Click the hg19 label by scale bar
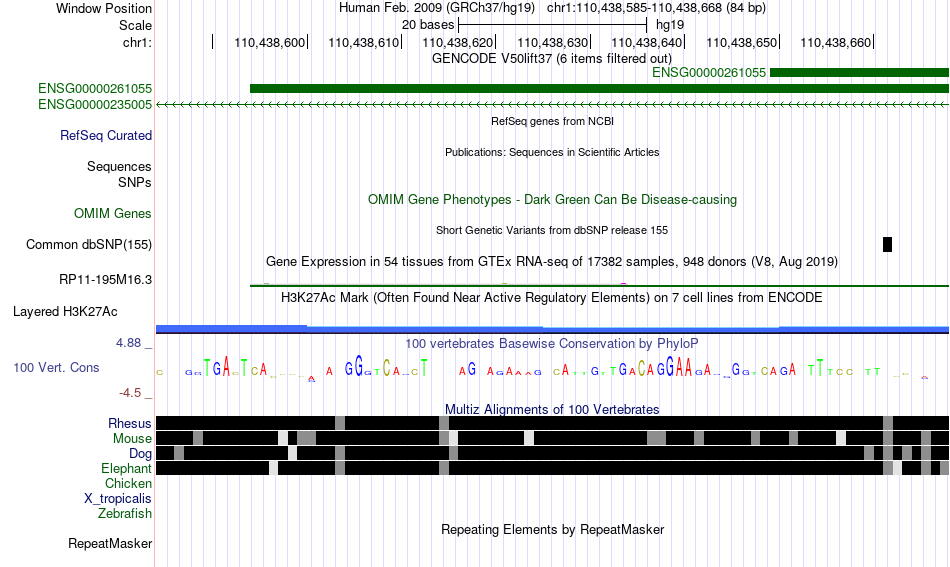The height and width of the screenshot is (567, 950). pyautogui.click(x=669, y=25)
